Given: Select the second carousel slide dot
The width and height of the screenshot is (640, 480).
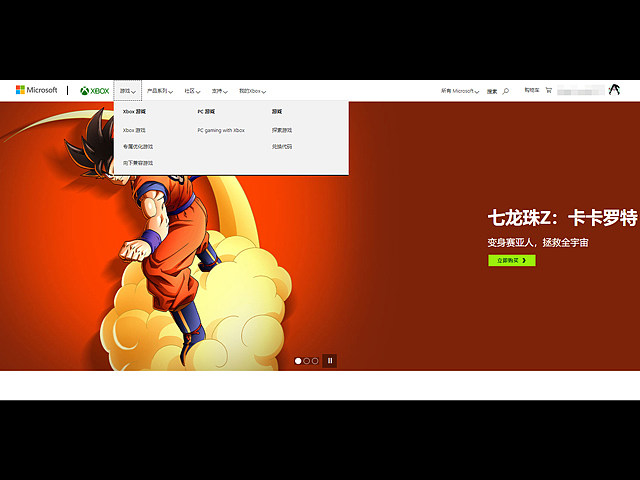Looking at the screenshot, I should pyautogui.click(x=307, y=361).
